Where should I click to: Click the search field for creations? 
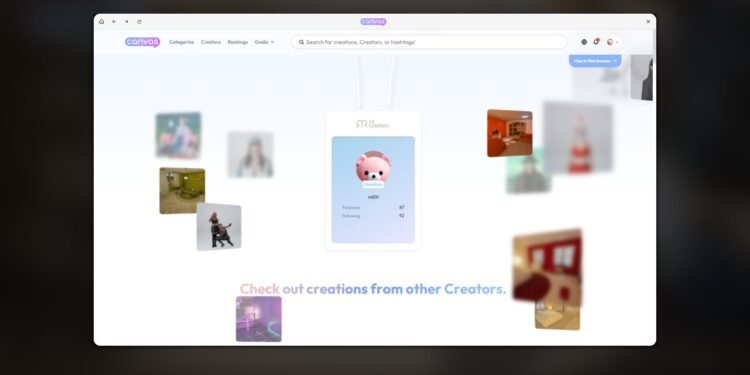click(x=429, y=42)
